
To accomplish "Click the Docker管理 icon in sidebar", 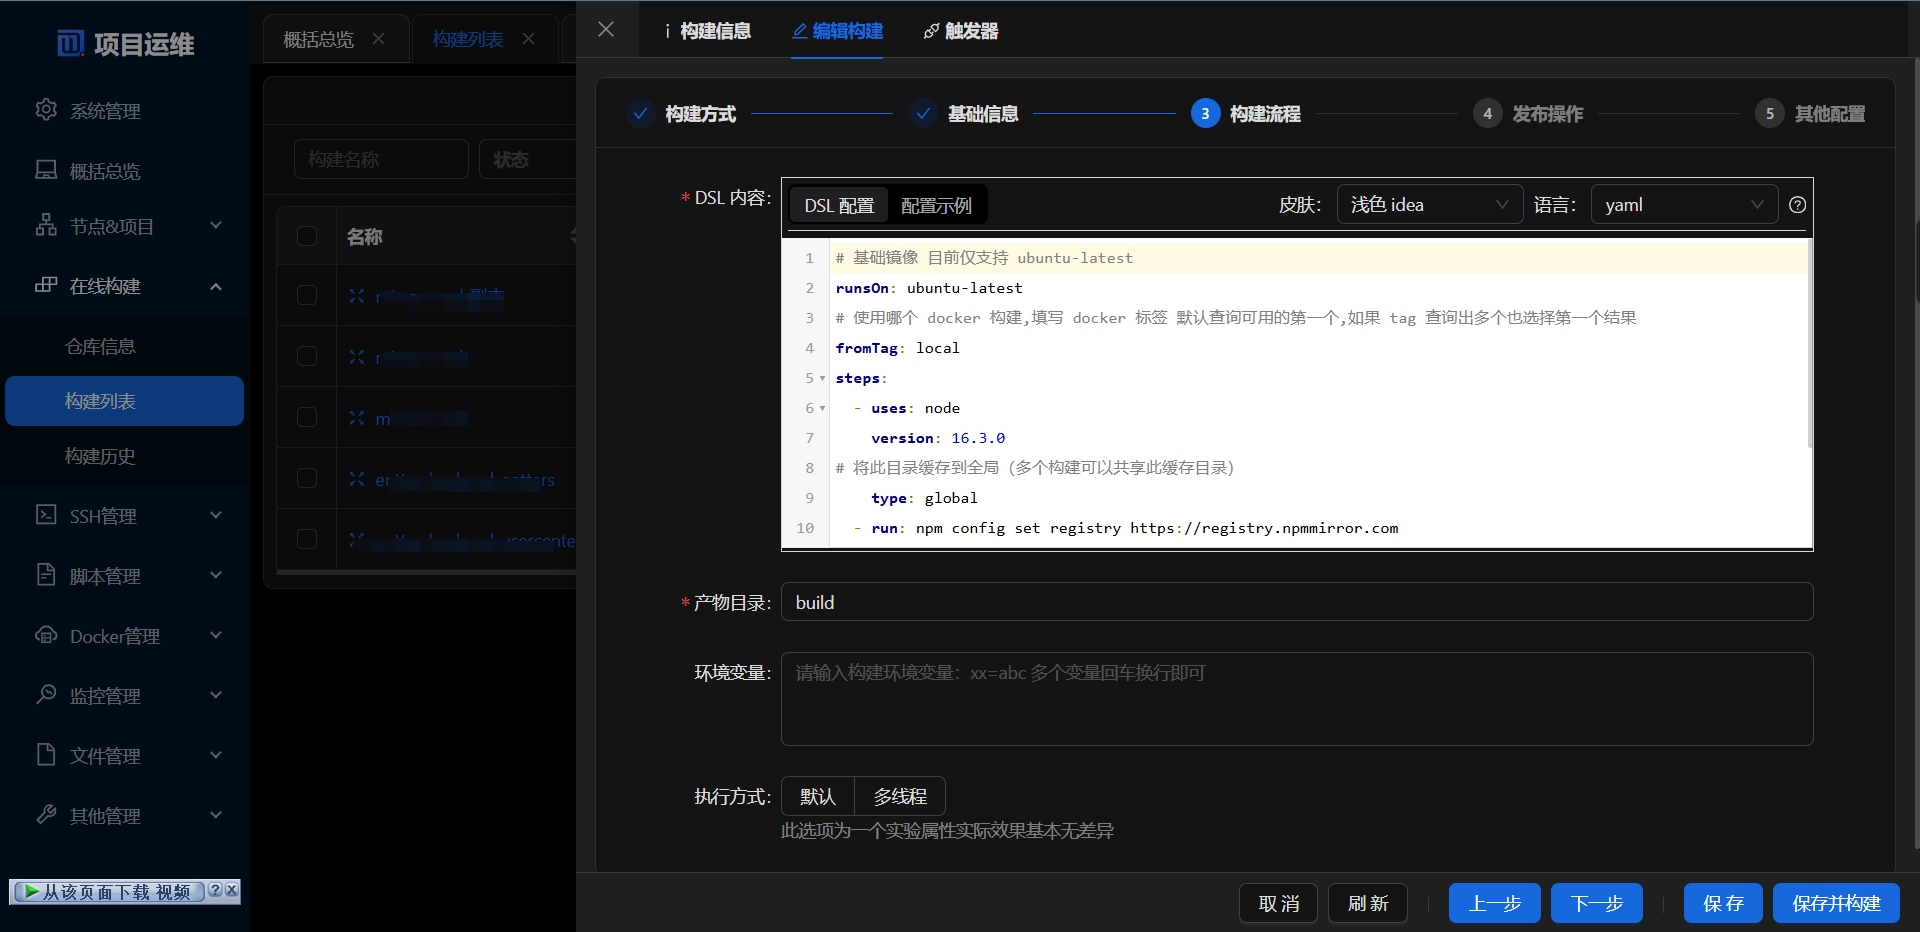I will (x=46, y=635).
